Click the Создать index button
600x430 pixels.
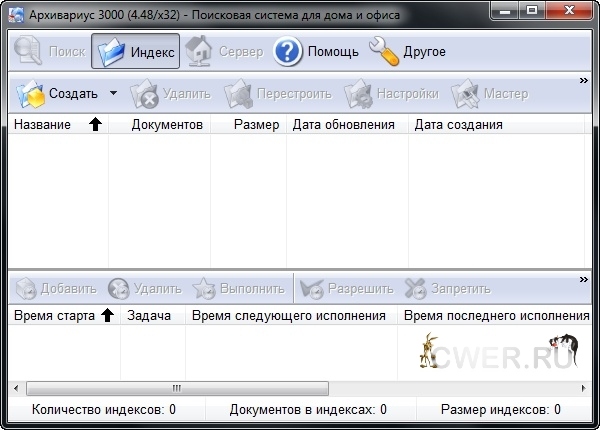point(58,94)
